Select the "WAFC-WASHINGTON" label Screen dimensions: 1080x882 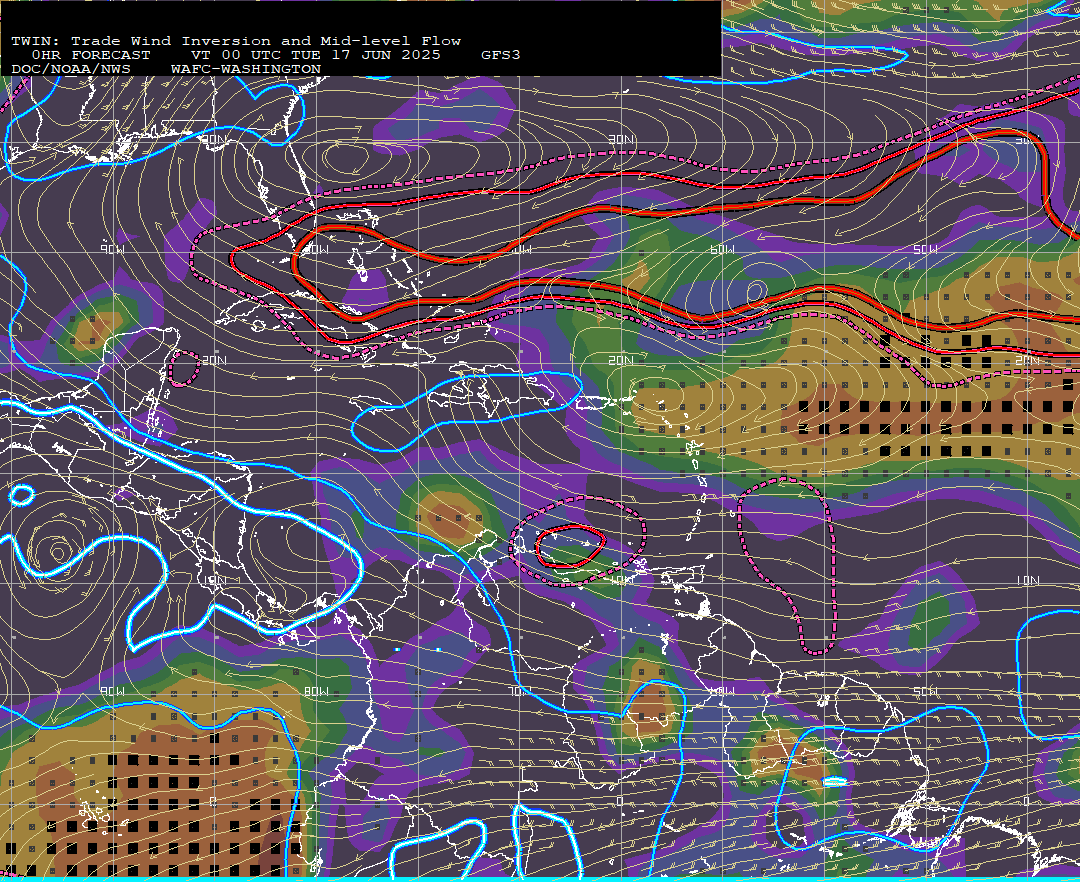click(246, 70)
